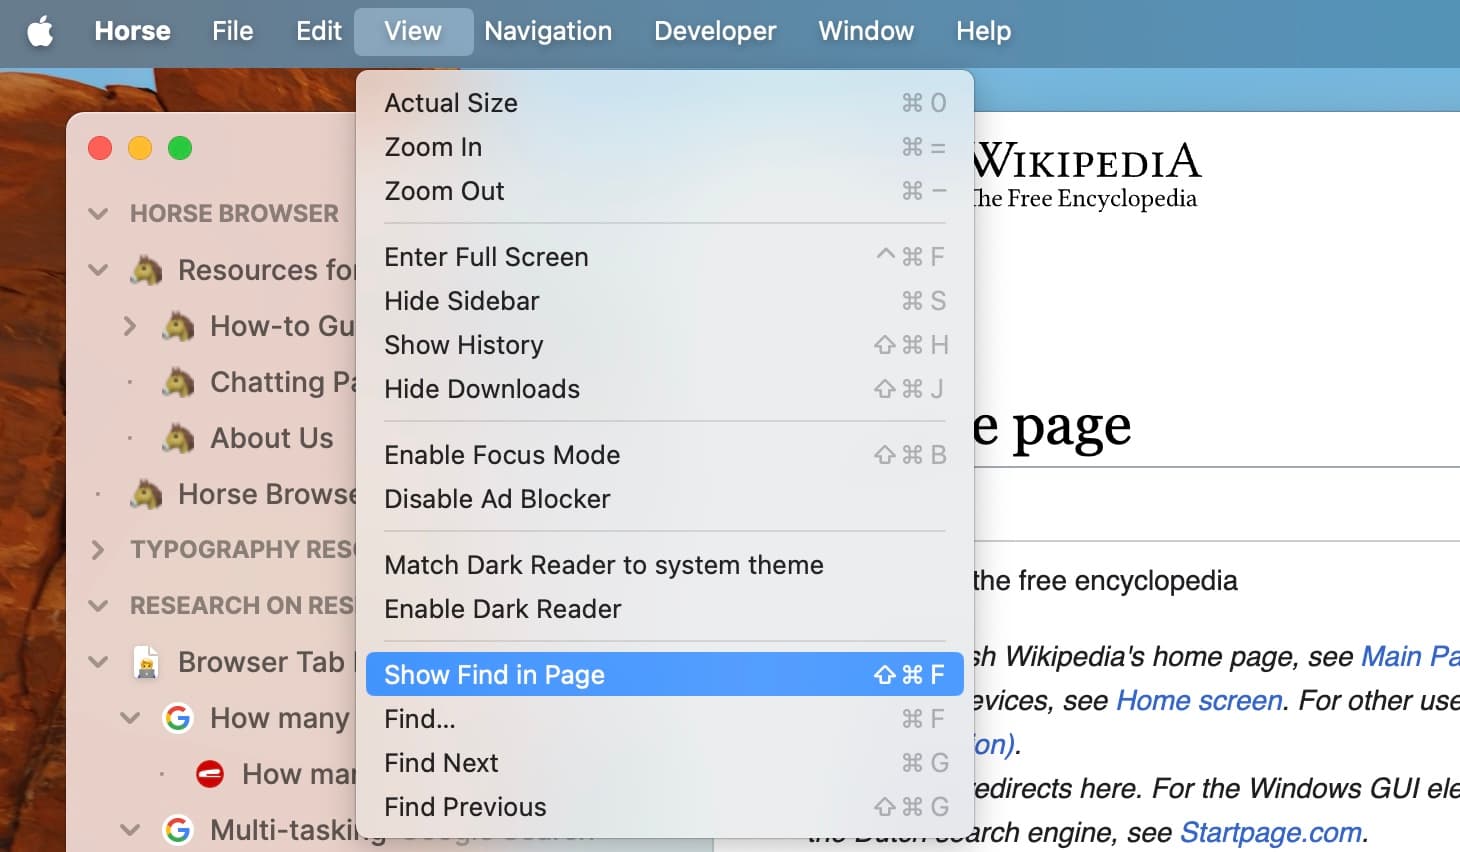Expand the RESEARCH ON RES section
The width and height of the screenshot is (1460, 852).
click(97, 605)
